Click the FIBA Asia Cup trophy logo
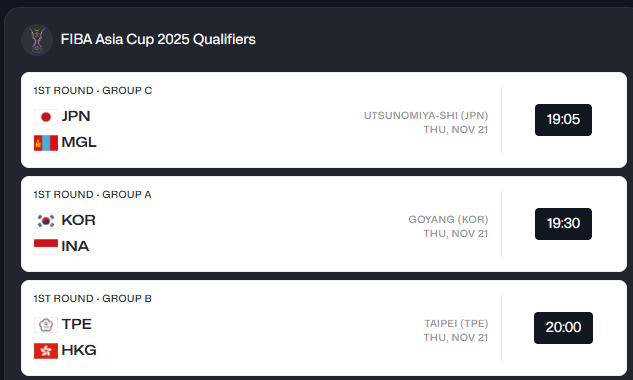The height and width of the screenshot is (380, 633). (x=37, y=40)
